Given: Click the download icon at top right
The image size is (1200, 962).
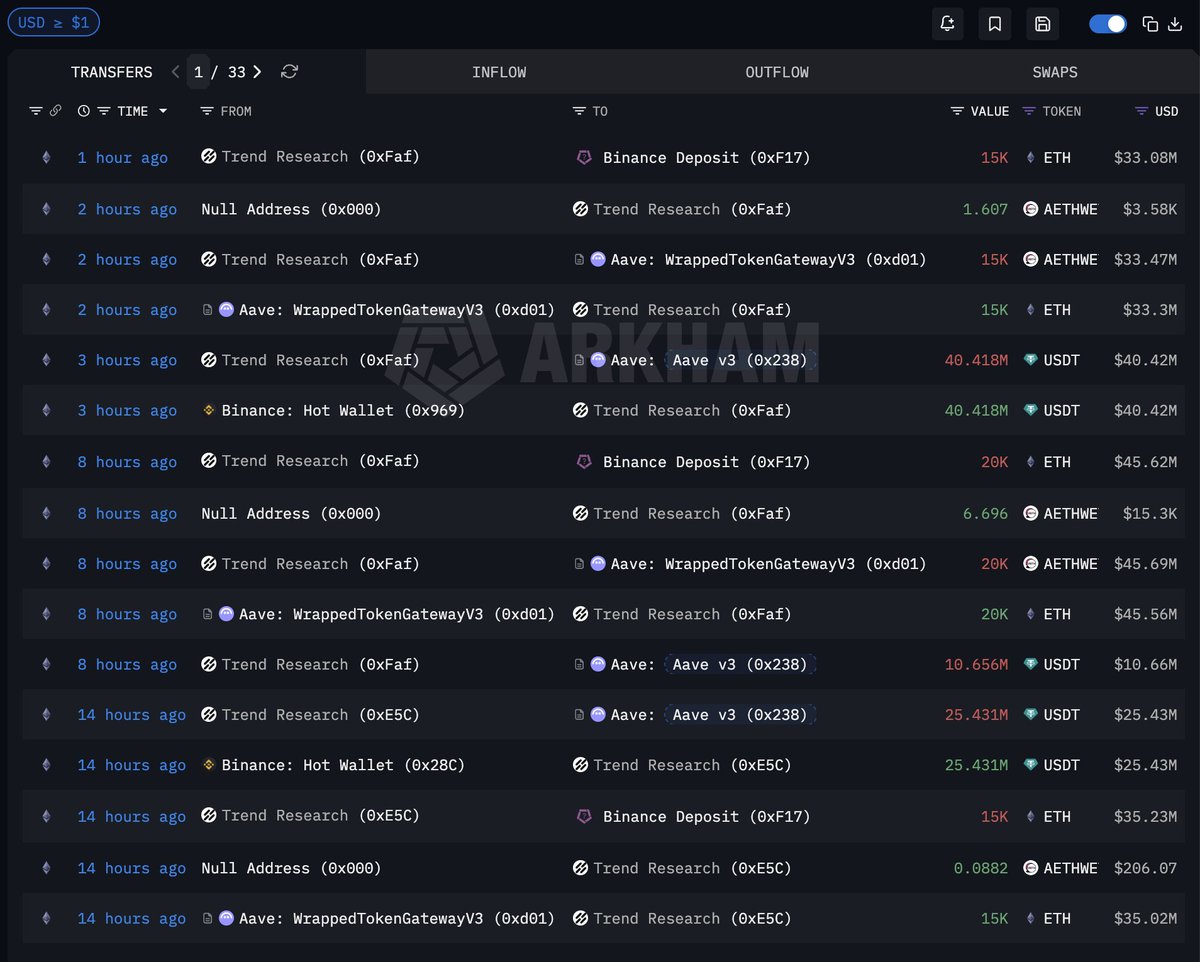Looking at the screenshot, I should click(x=1174, y=24).
